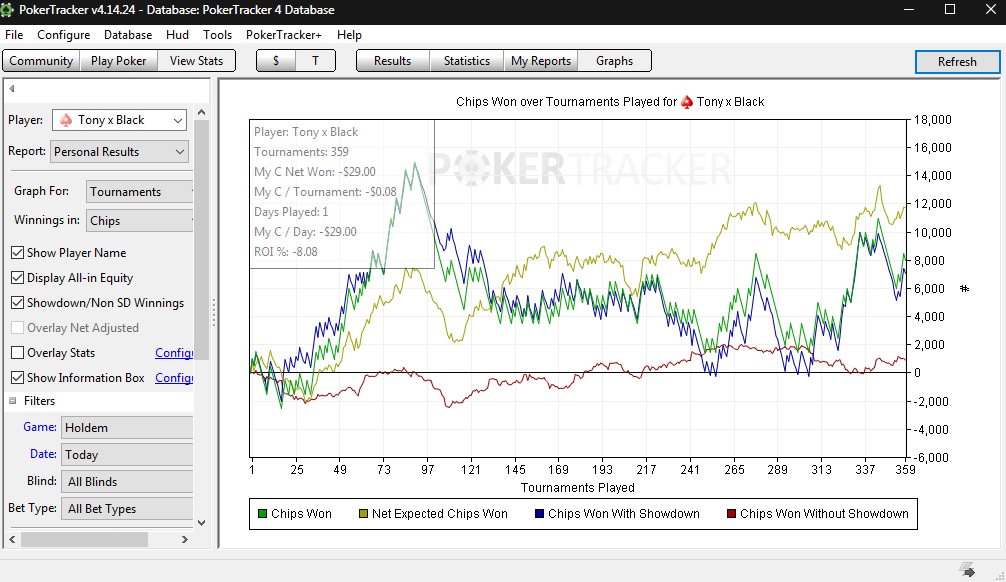The image size is (1006, 582).
Task: Maximize the PokerTracker window
Action: 950,10
